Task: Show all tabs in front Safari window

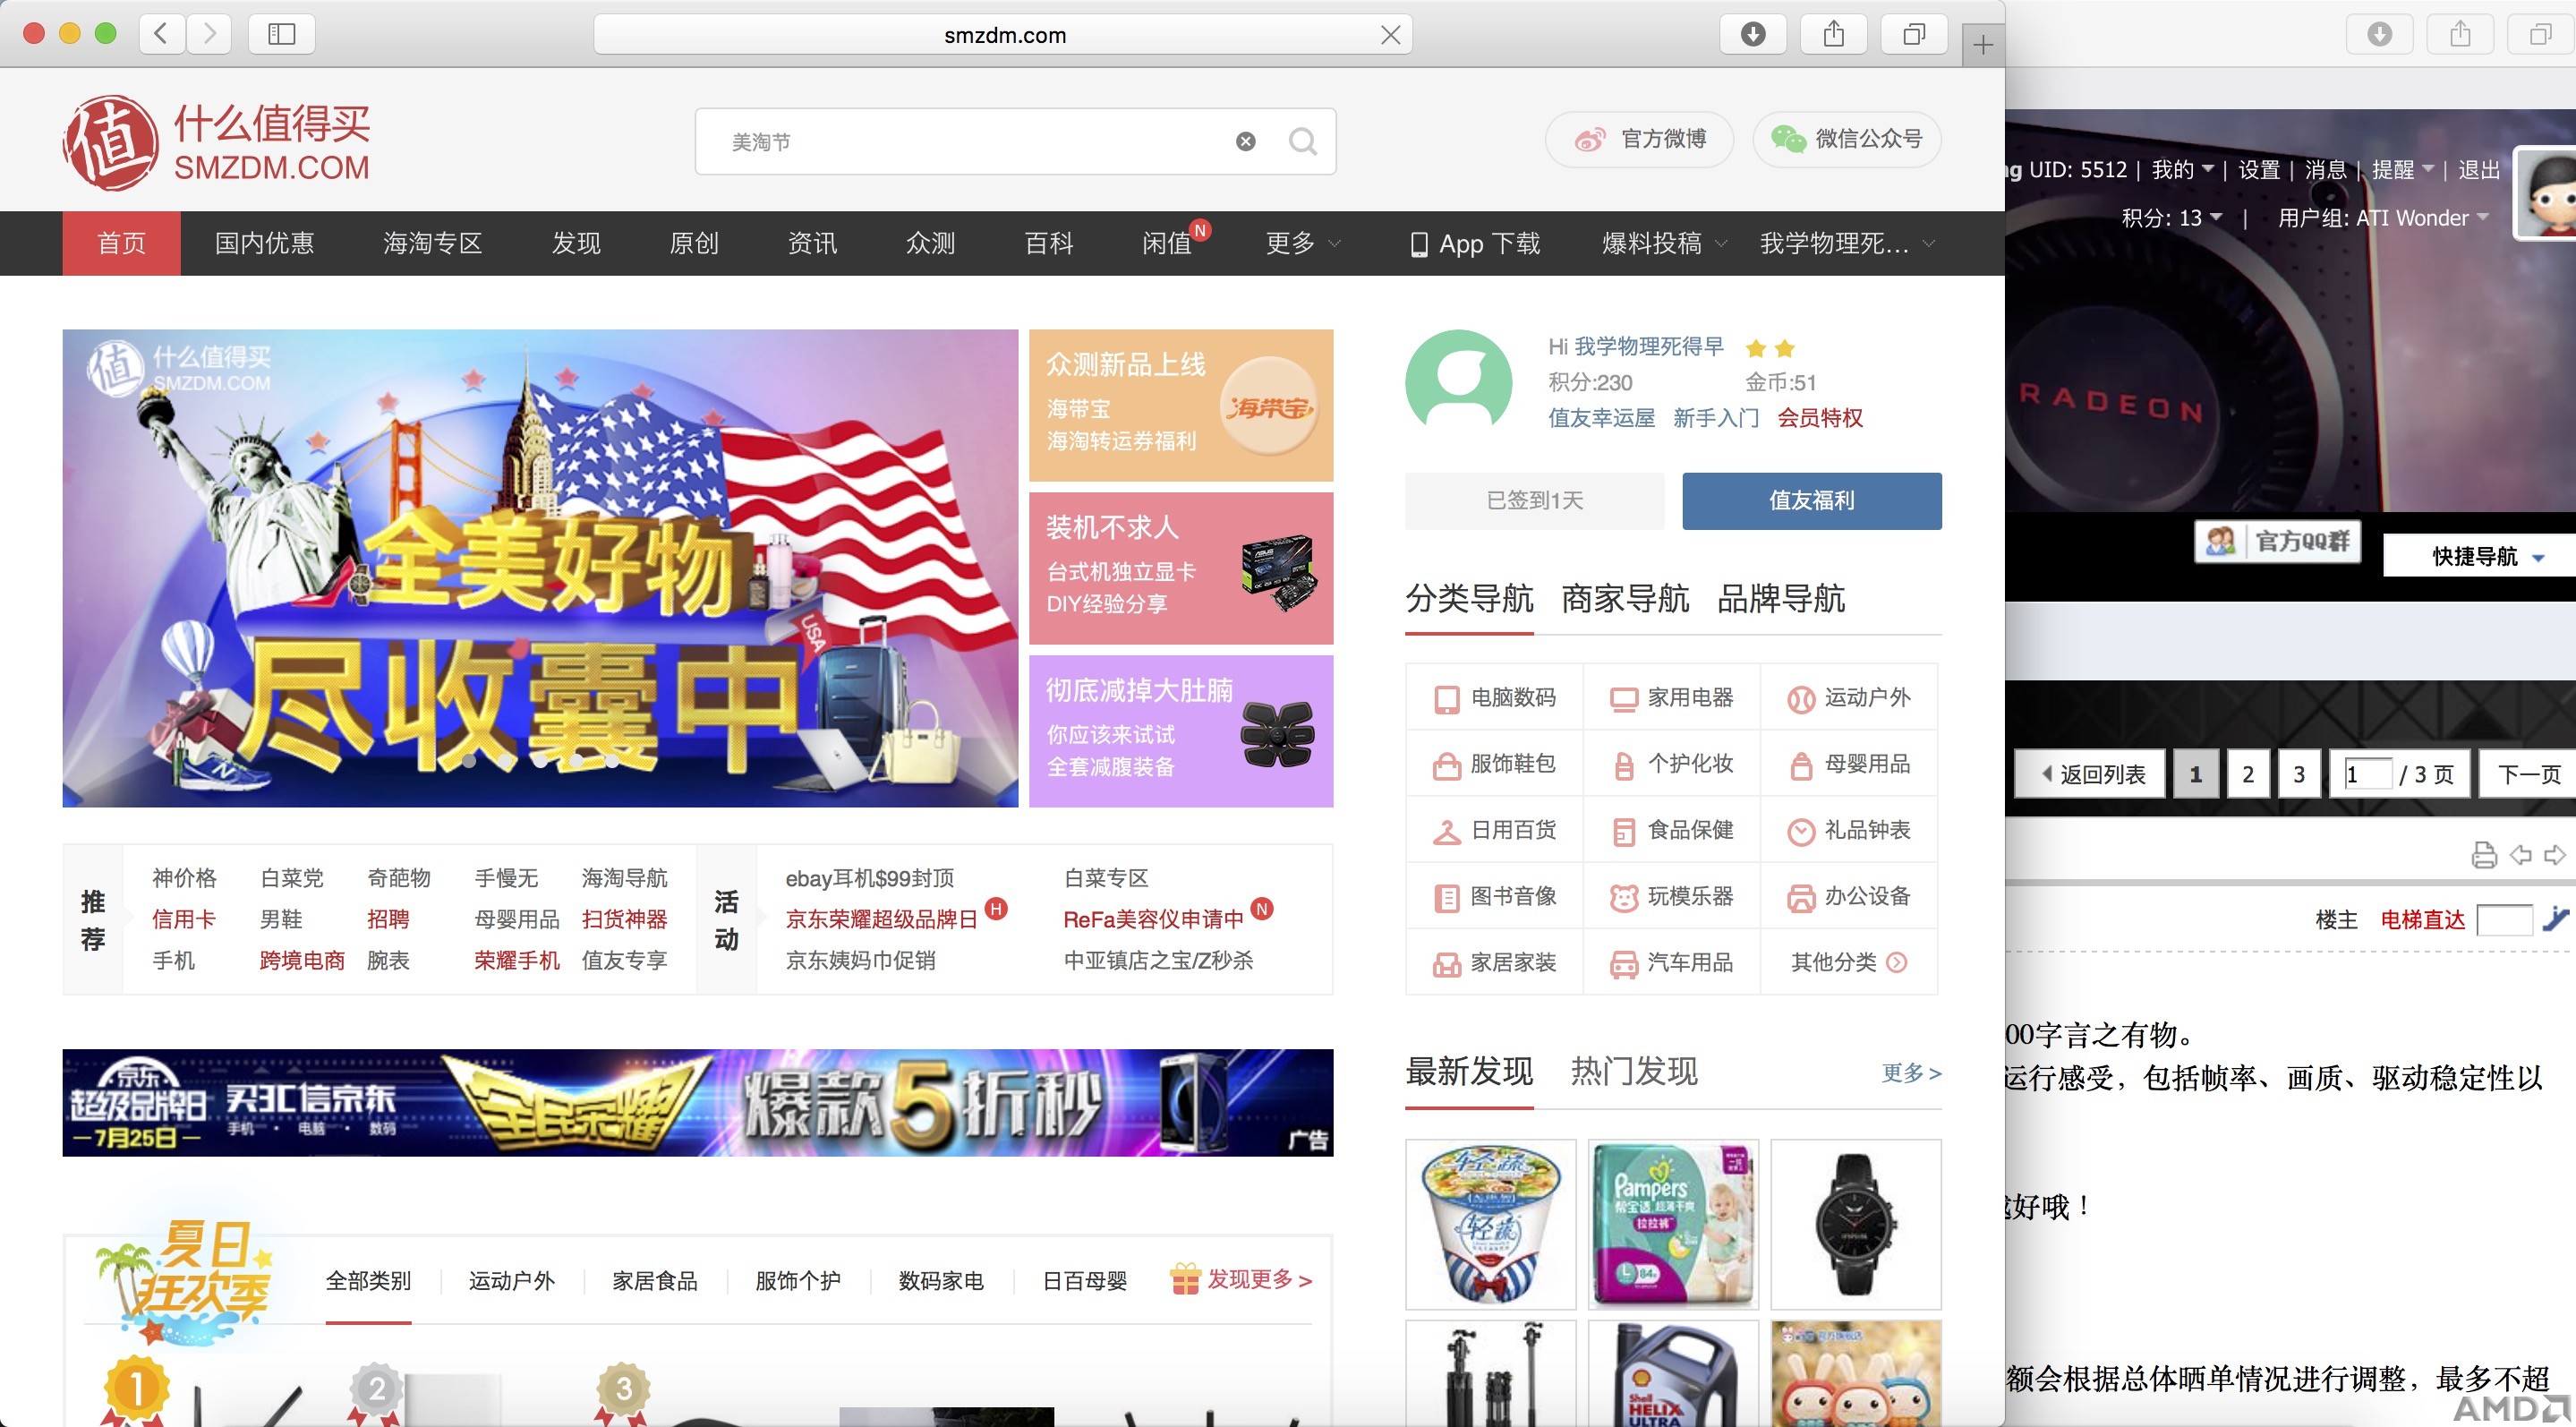Action: 1913,34
